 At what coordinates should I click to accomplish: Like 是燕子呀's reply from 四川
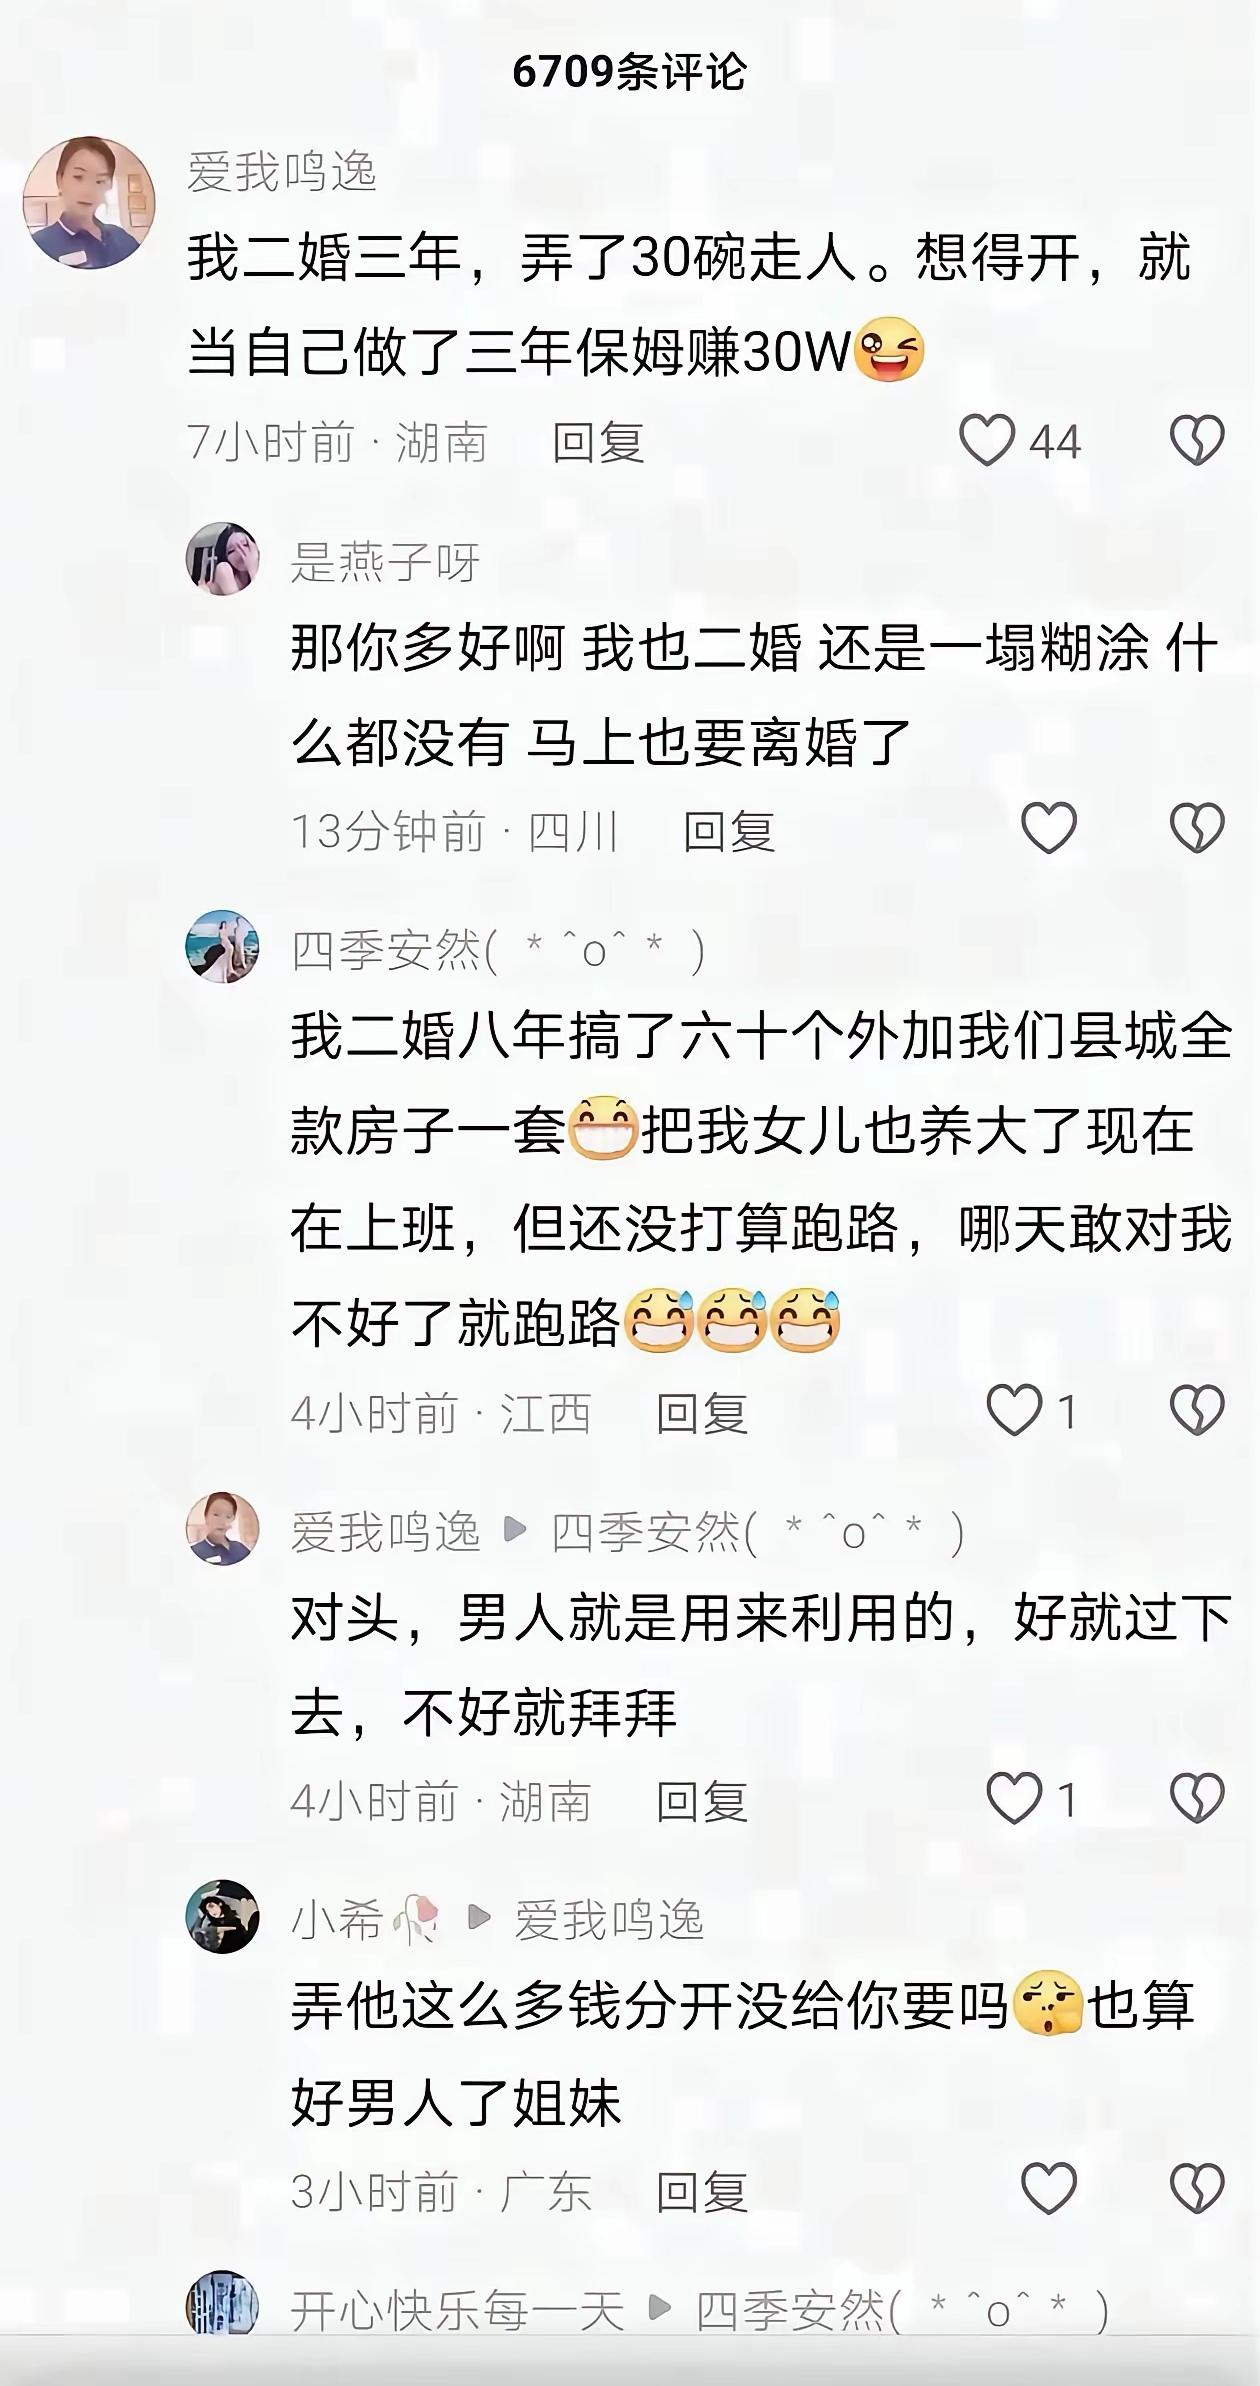point(1048,829)
